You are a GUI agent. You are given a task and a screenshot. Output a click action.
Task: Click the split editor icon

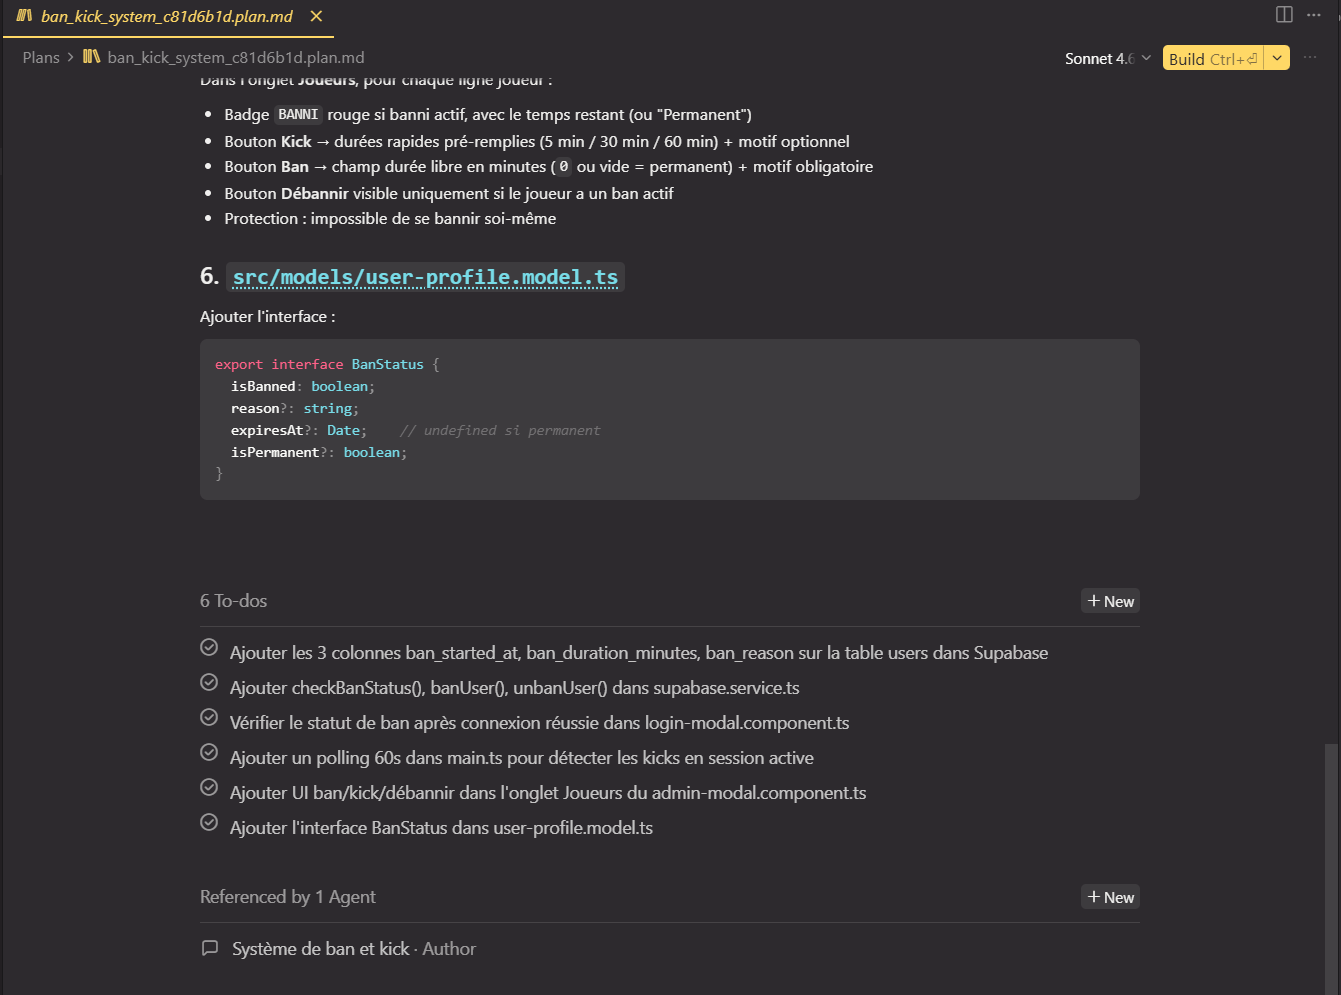1284,14
